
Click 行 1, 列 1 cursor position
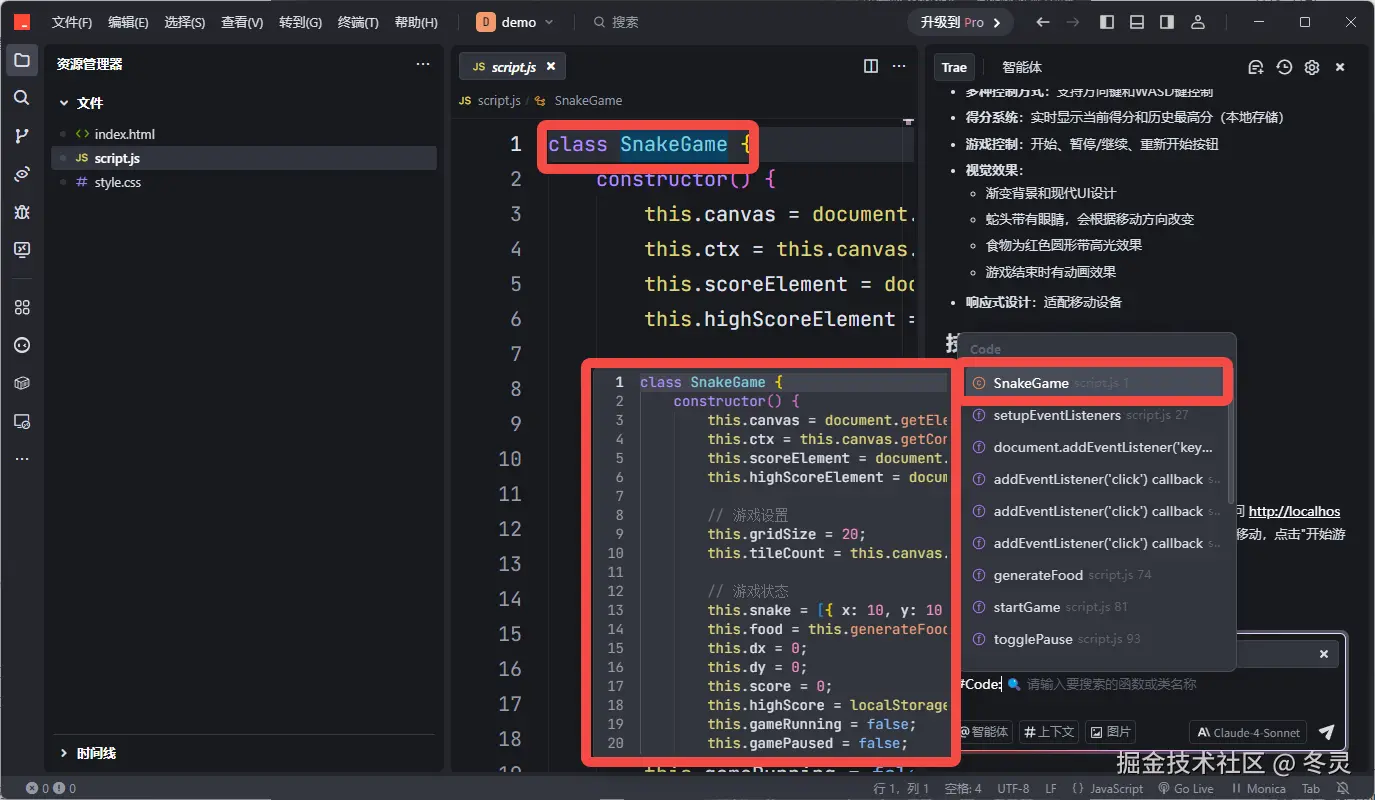901,788
